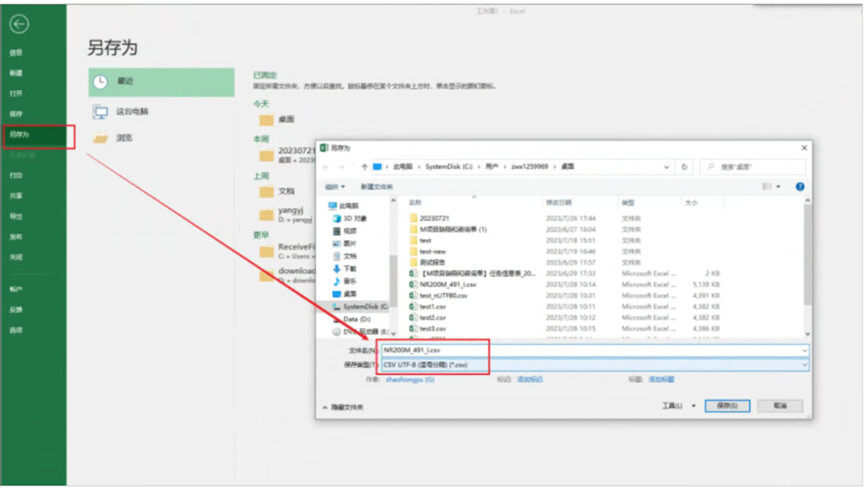Open 导出 (Export) in the backstage sidebar
This screenshot has width=865, height=488.
coord(16,216)
